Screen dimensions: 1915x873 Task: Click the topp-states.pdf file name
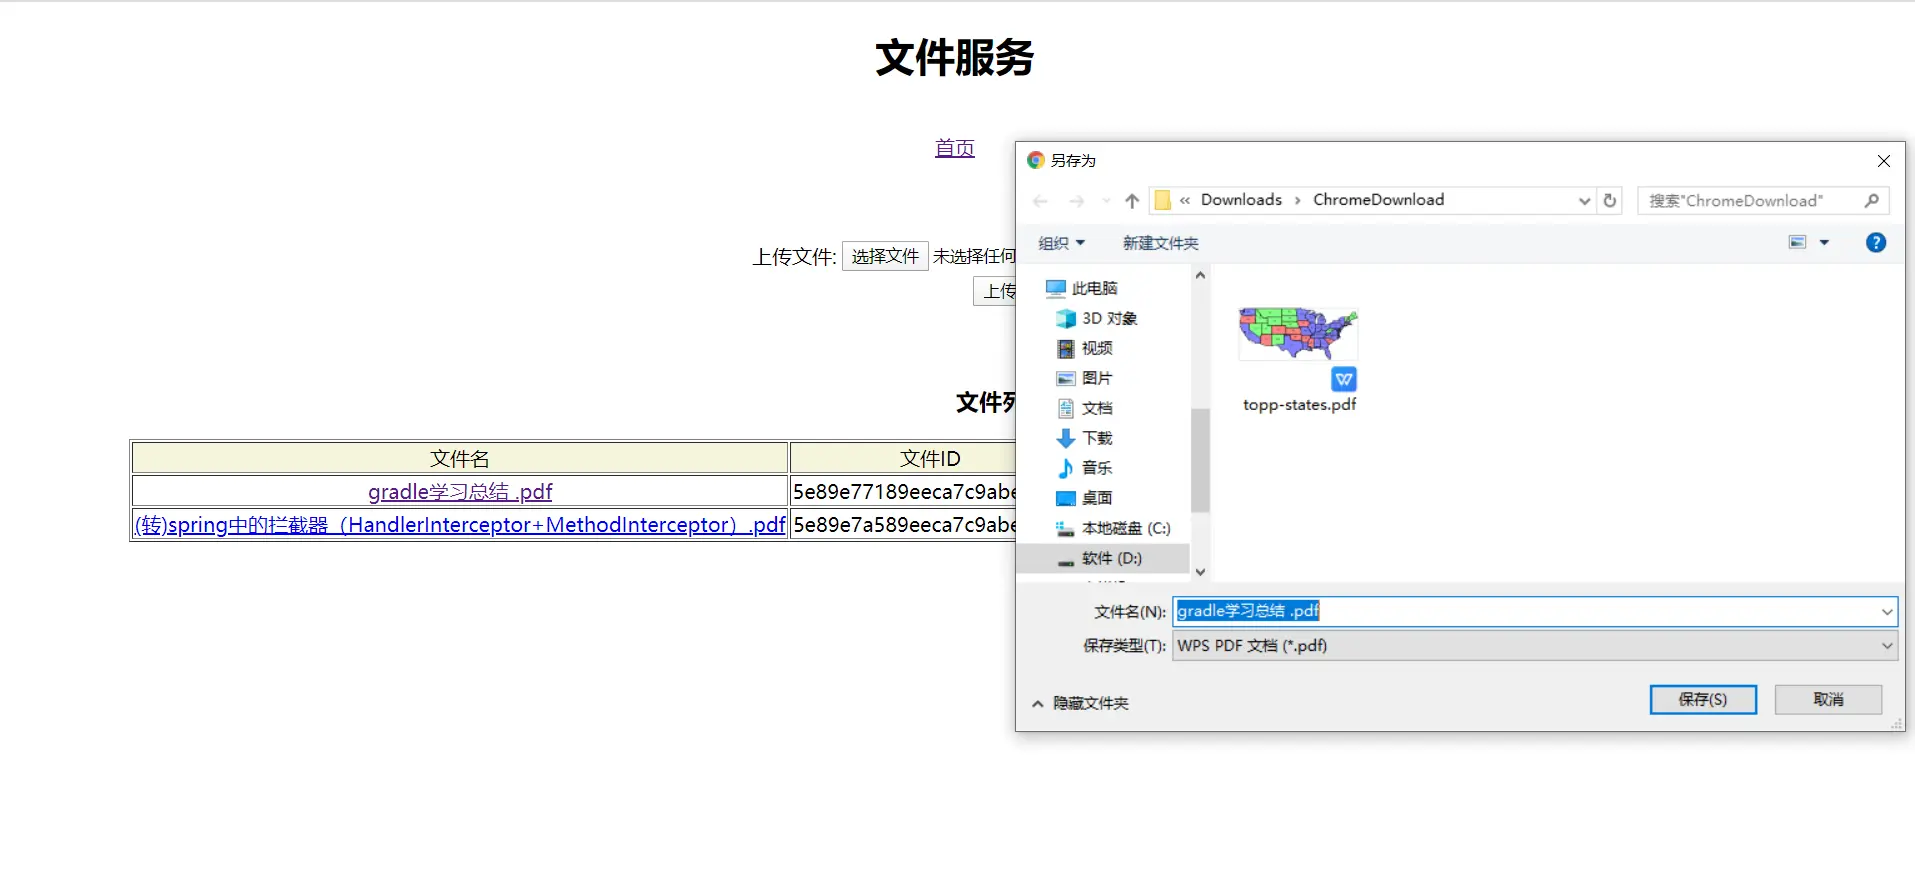point(1299,404)
